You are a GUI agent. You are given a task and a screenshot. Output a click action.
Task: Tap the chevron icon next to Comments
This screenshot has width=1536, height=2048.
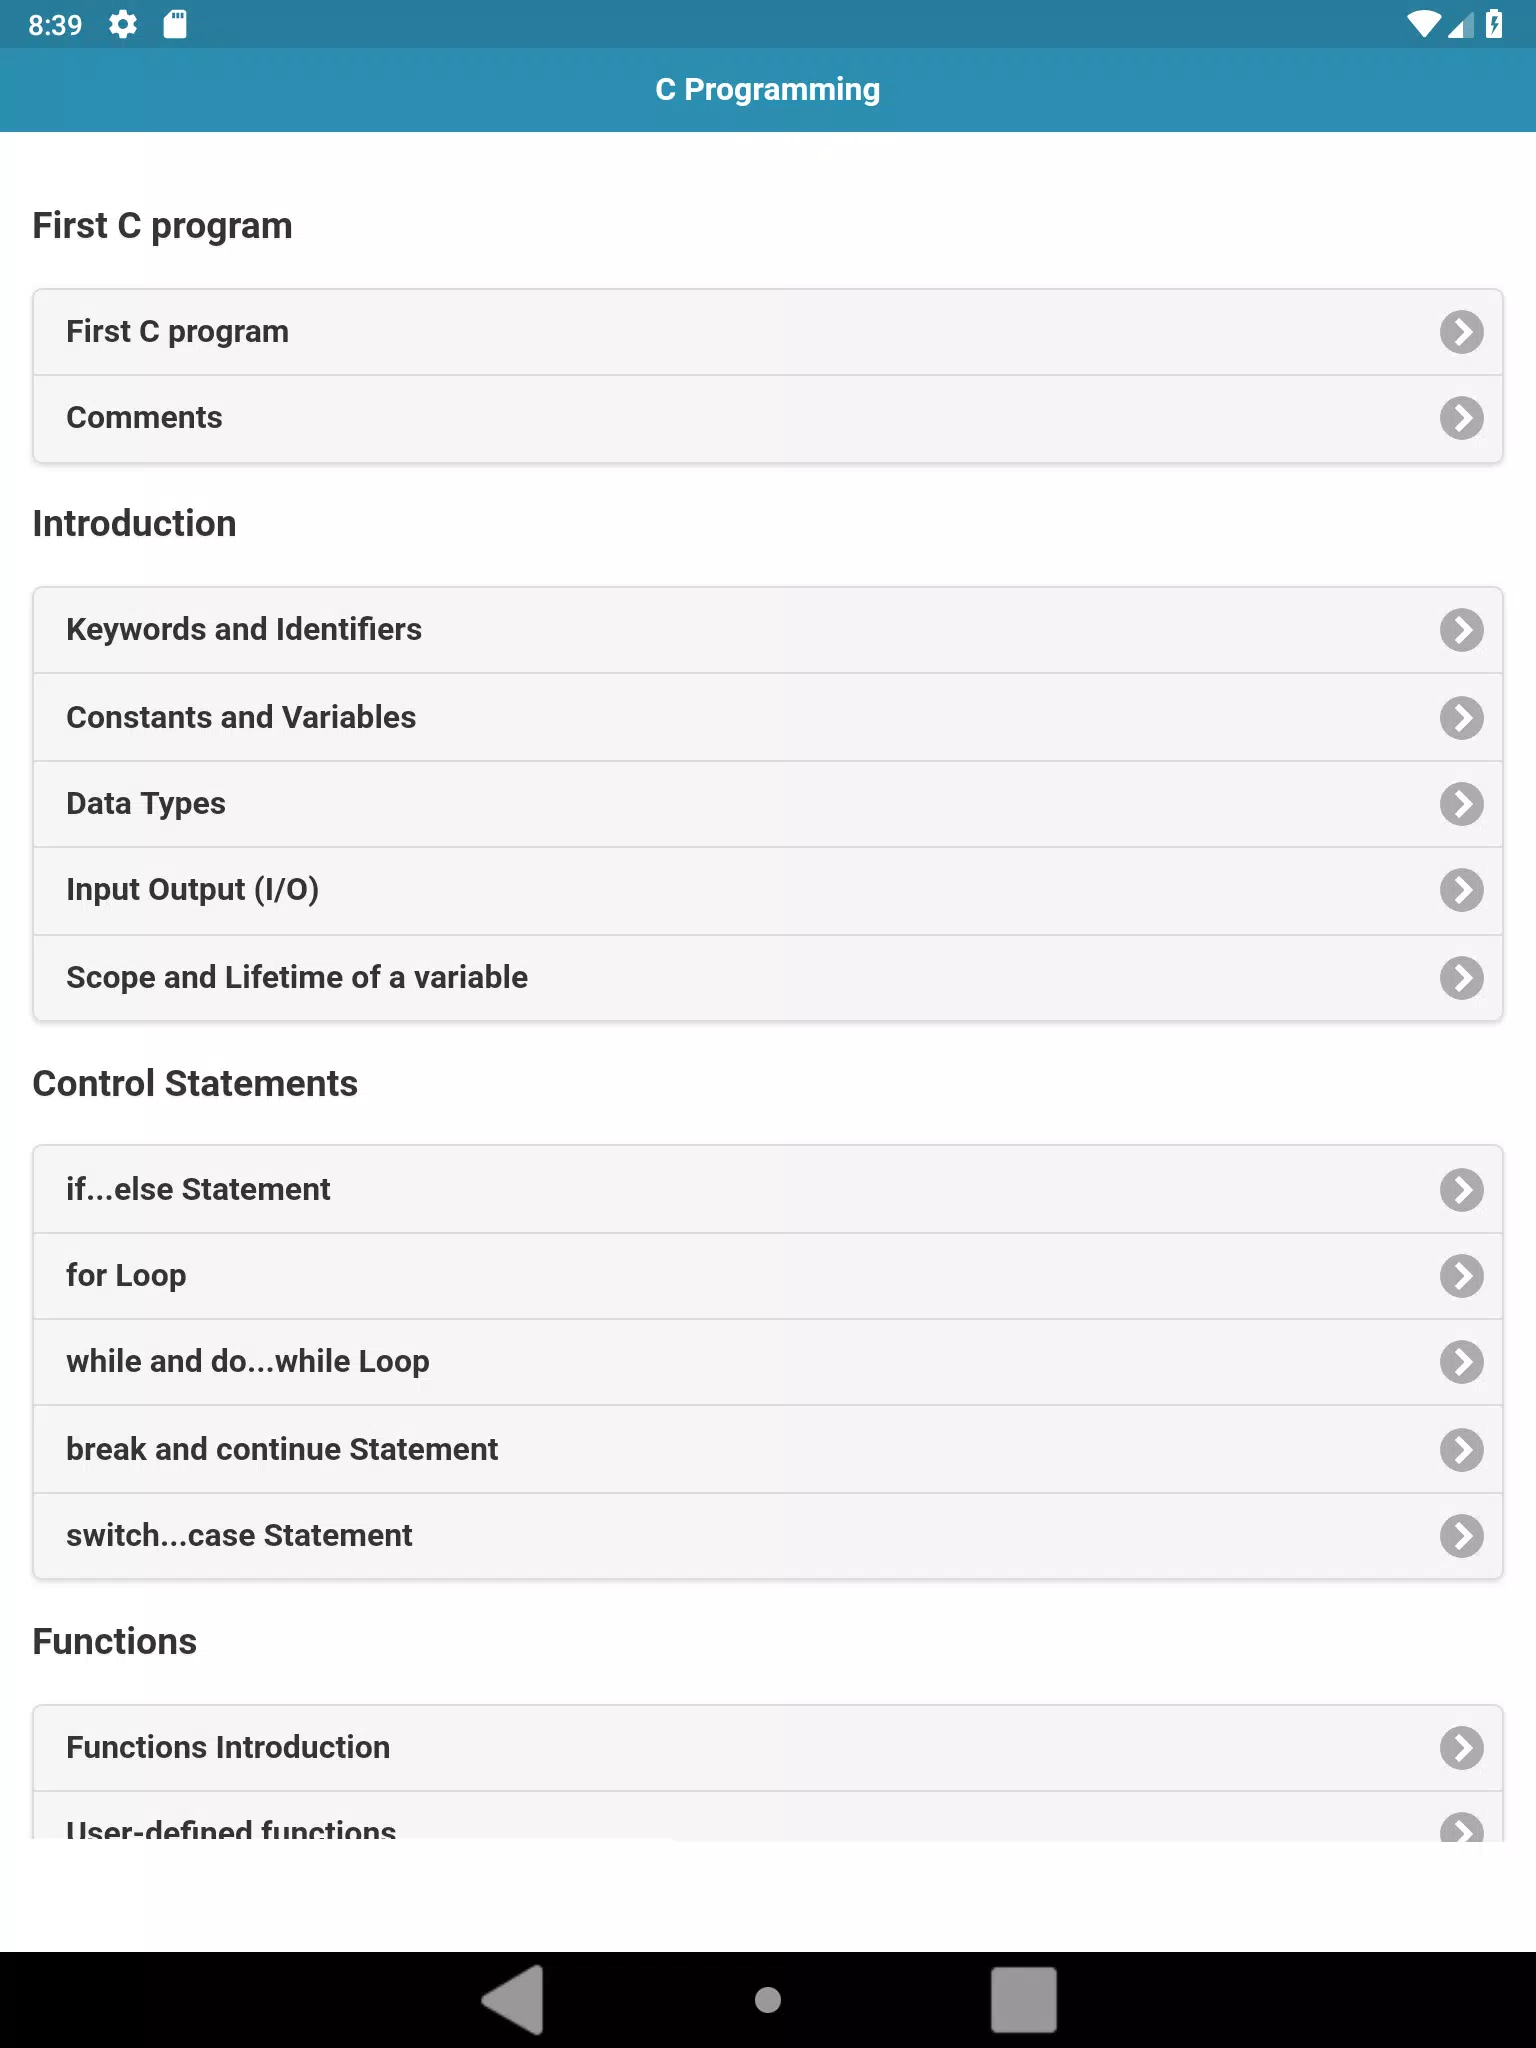click(x=1461, y=418)
